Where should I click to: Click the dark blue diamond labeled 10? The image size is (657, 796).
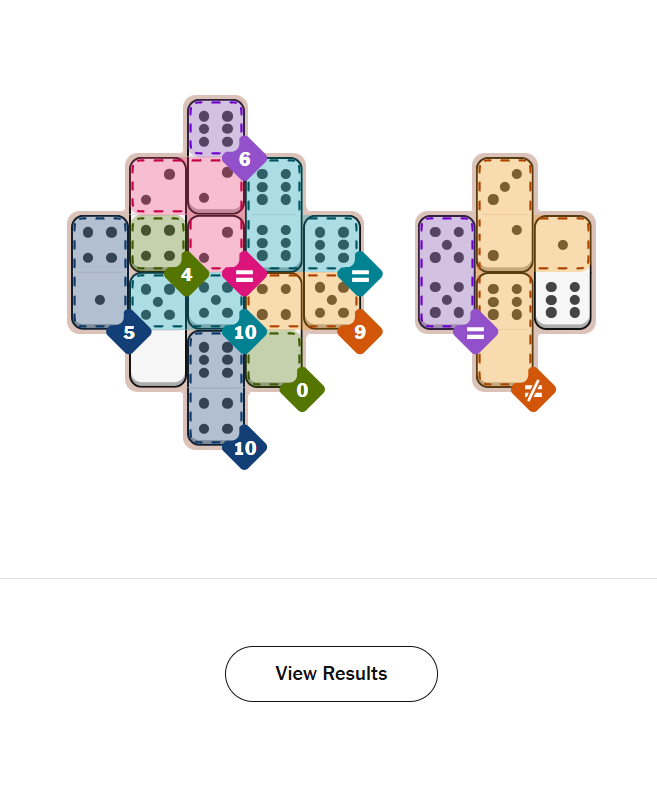pos(244,448)
